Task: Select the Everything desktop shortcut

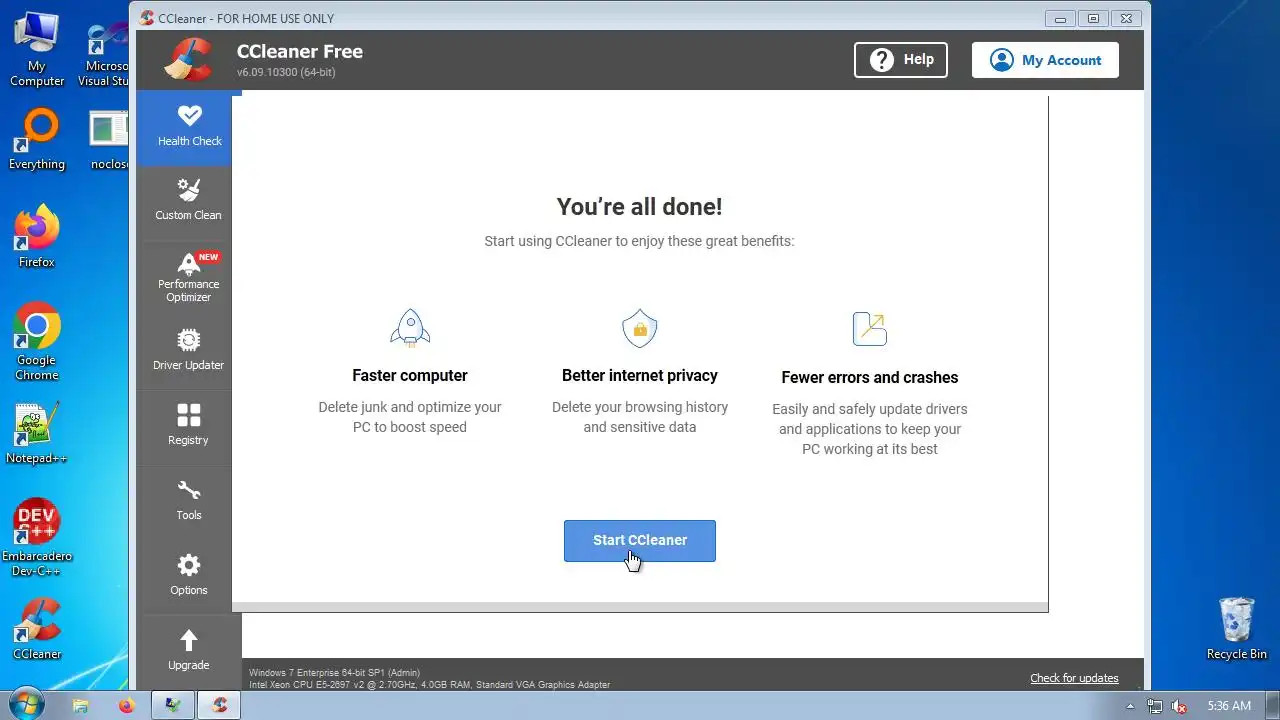Action: 37,140
